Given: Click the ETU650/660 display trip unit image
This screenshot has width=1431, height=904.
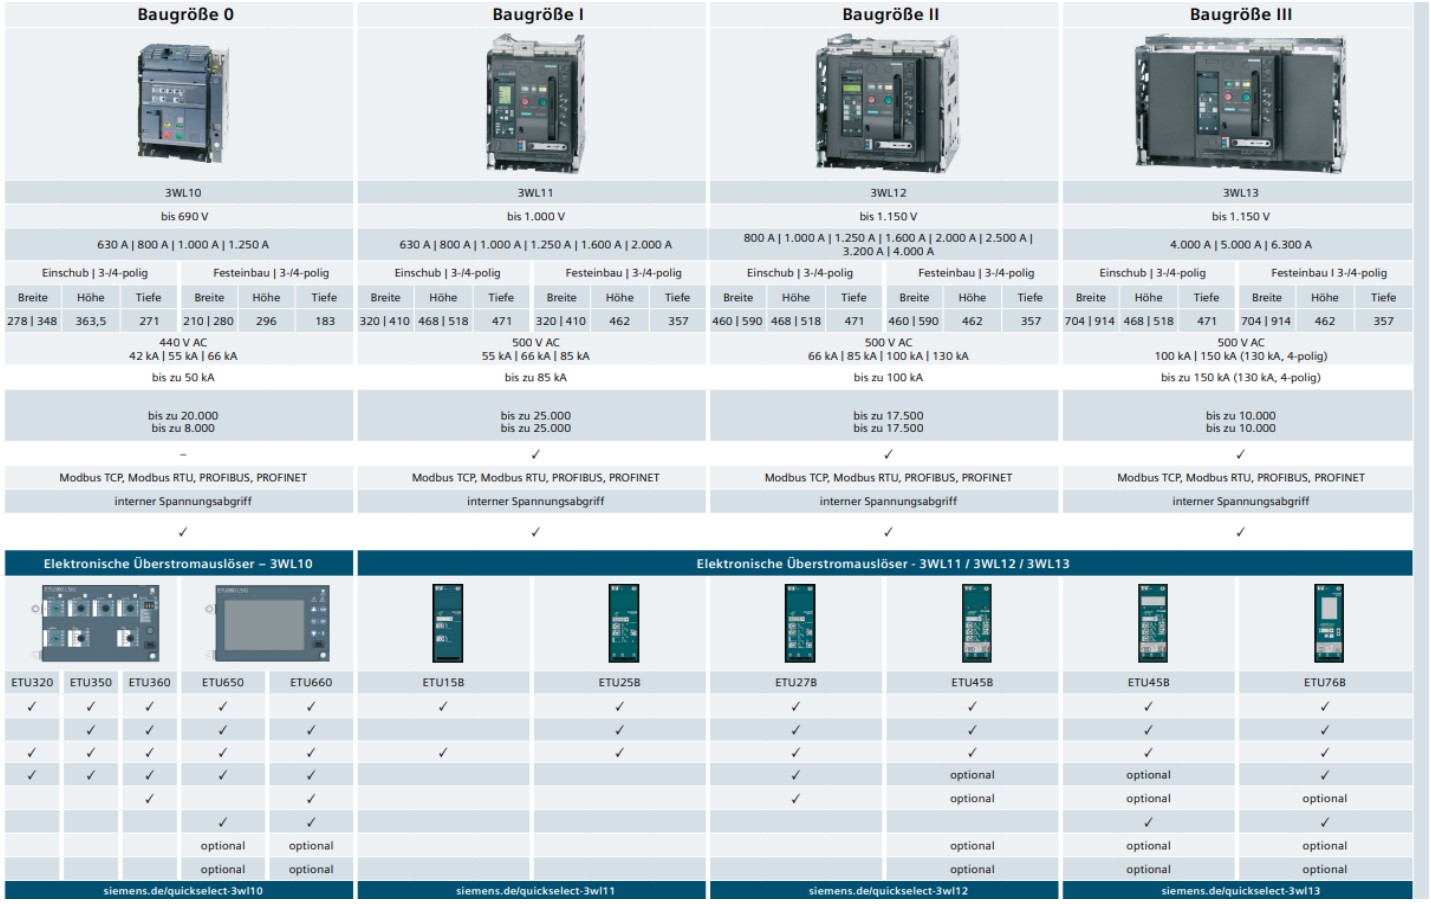Looking at the screenshot, I should [267, 624].
